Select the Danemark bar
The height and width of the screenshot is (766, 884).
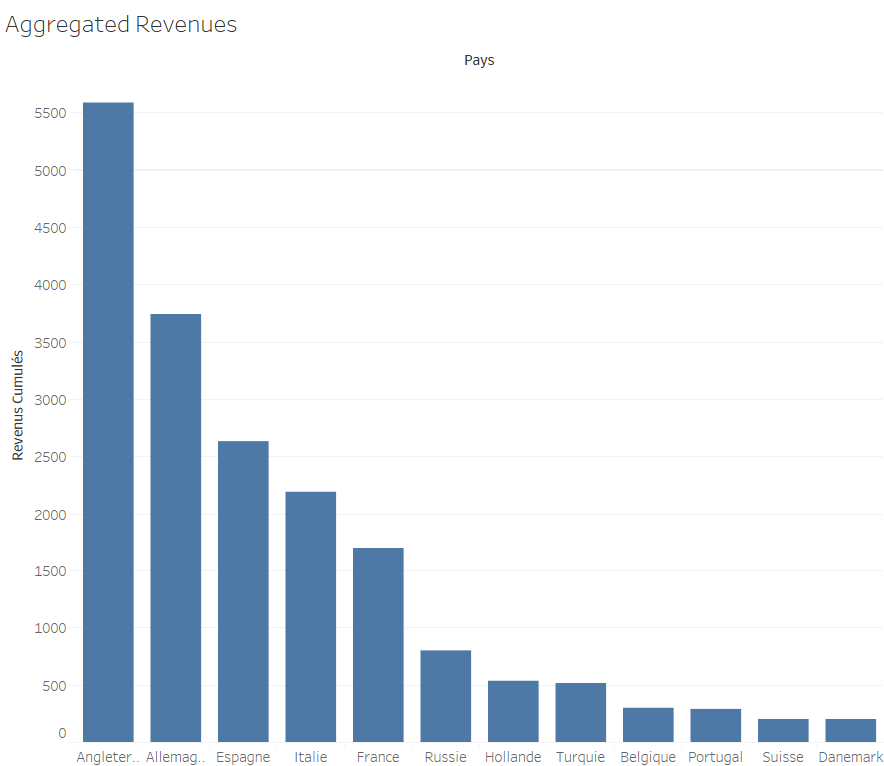point(850,730)
